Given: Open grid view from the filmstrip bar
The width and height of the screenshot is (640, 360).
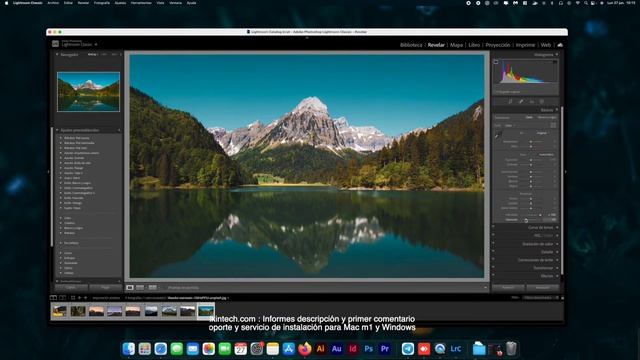Looking at the screenshot, I should click(x=73, y=298).
